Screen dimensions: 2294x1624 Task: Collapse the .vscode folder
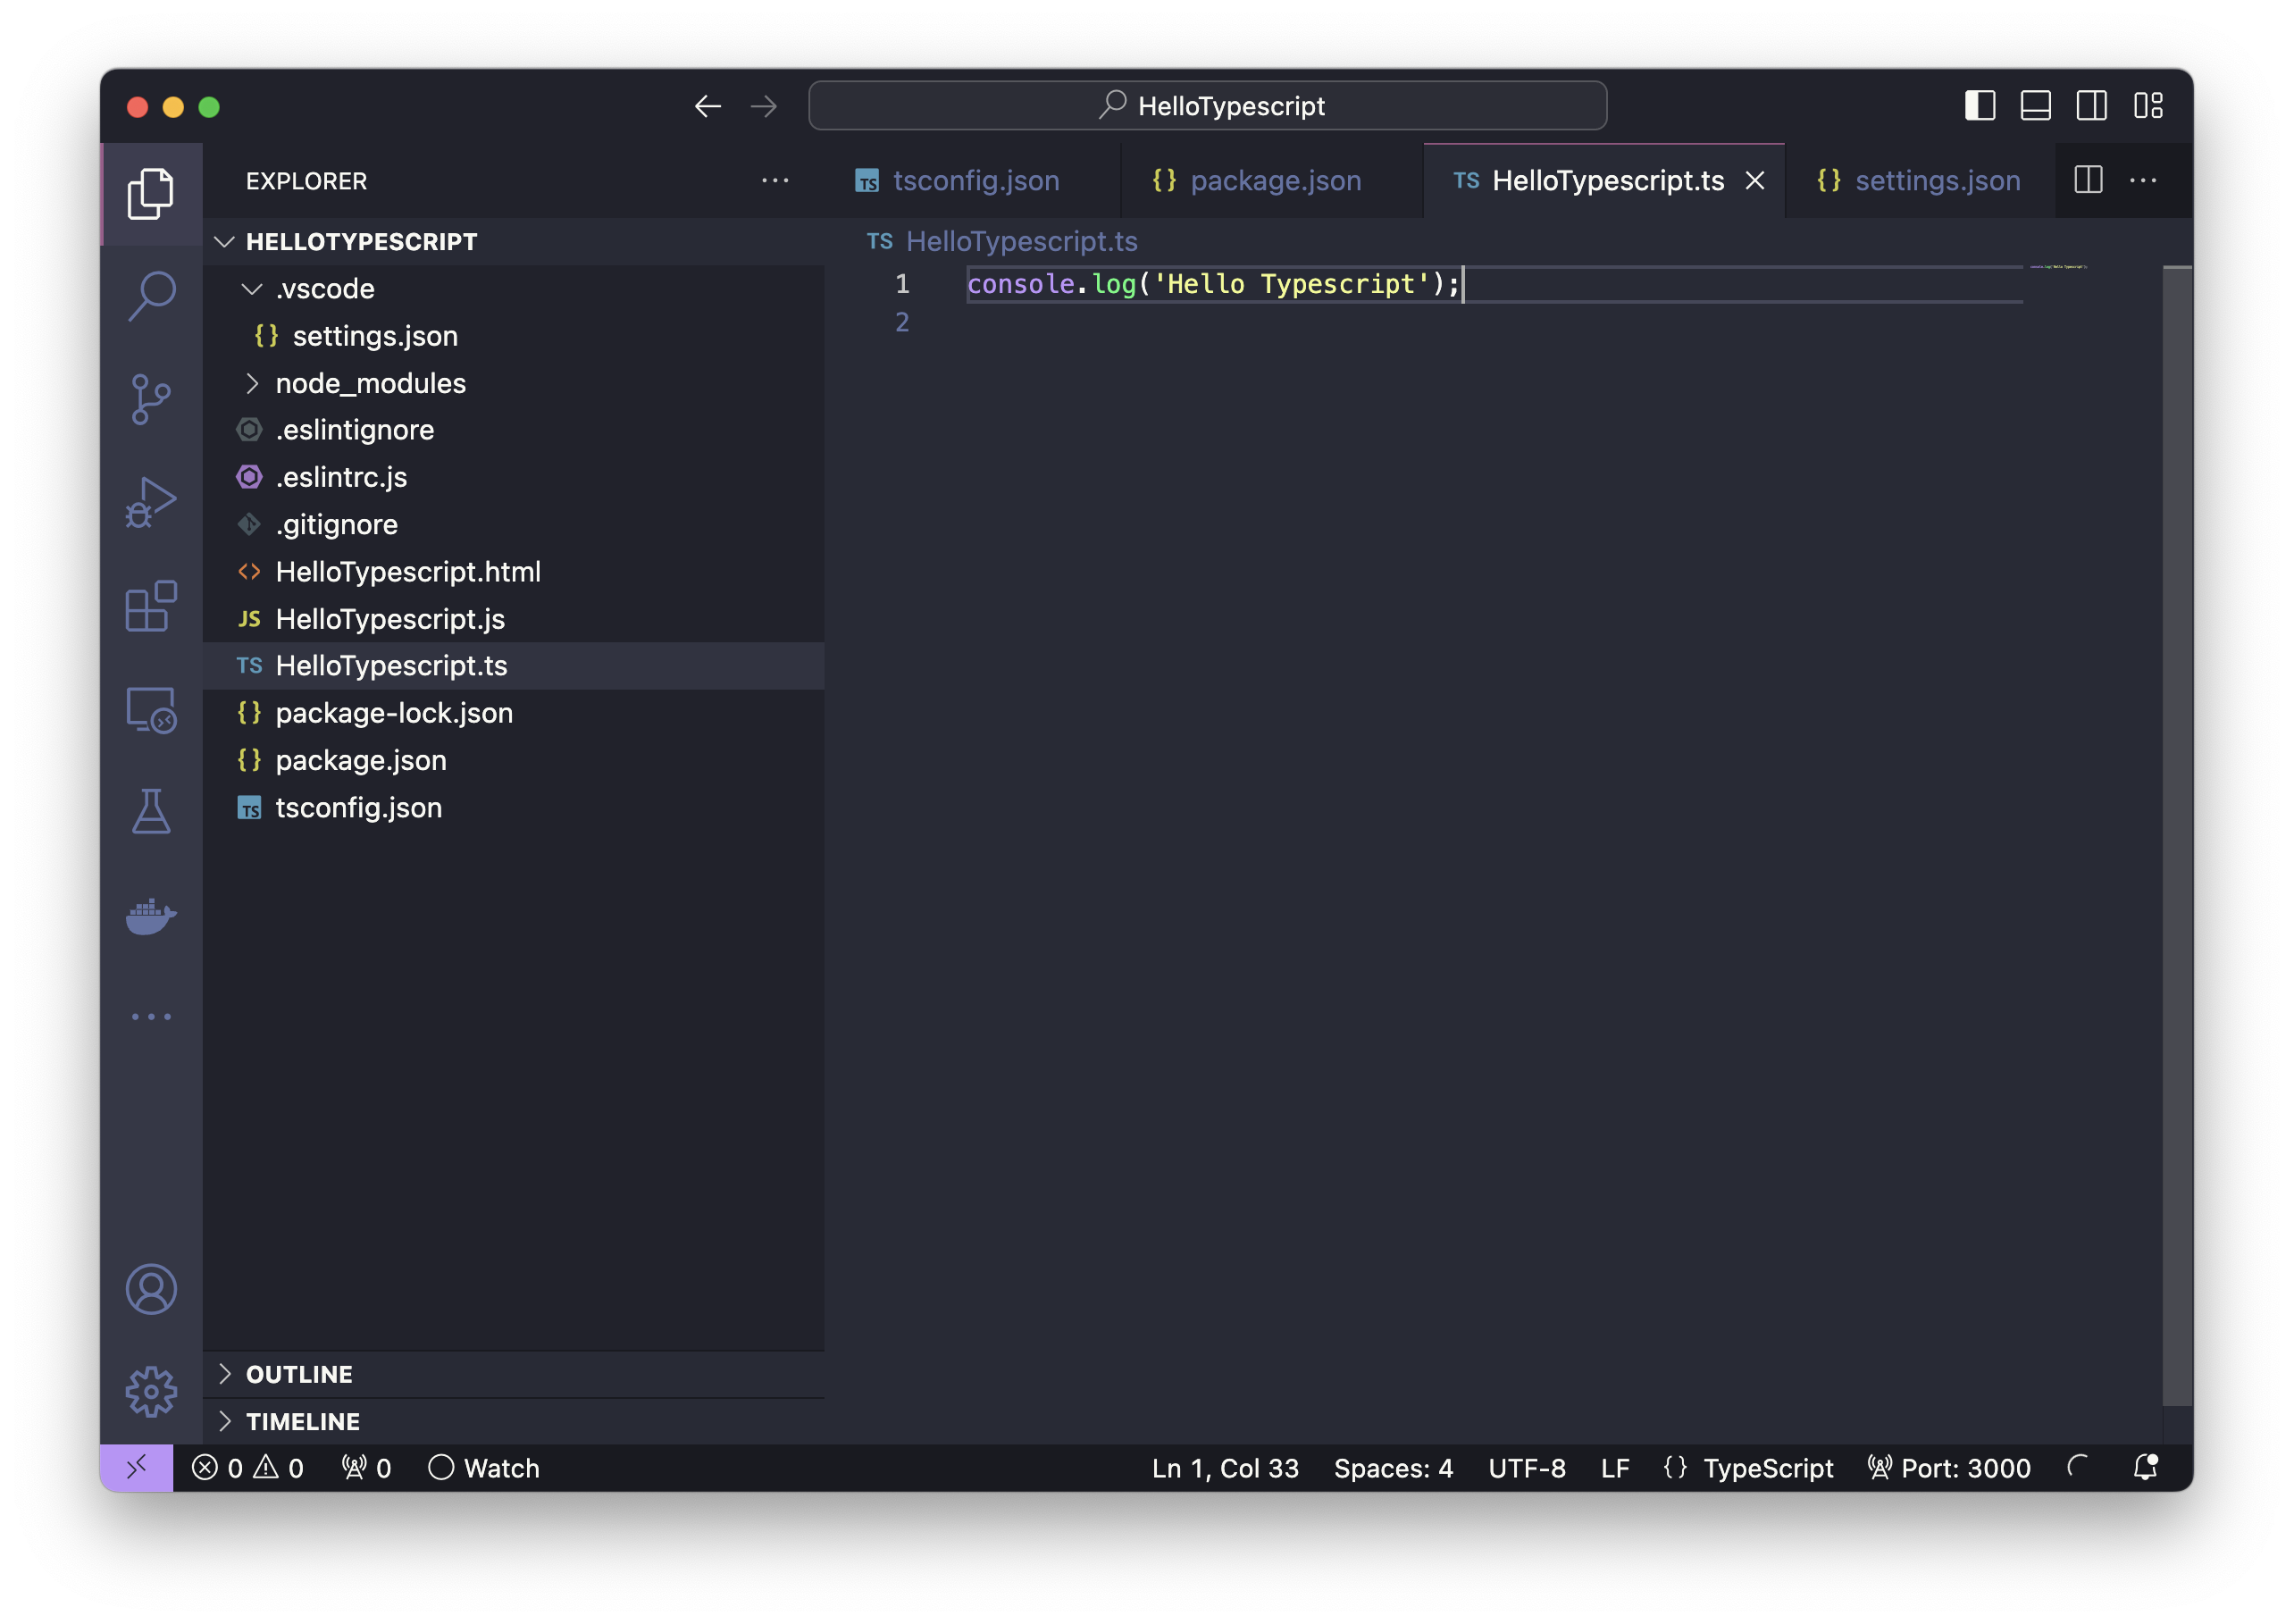click(322, 288)
